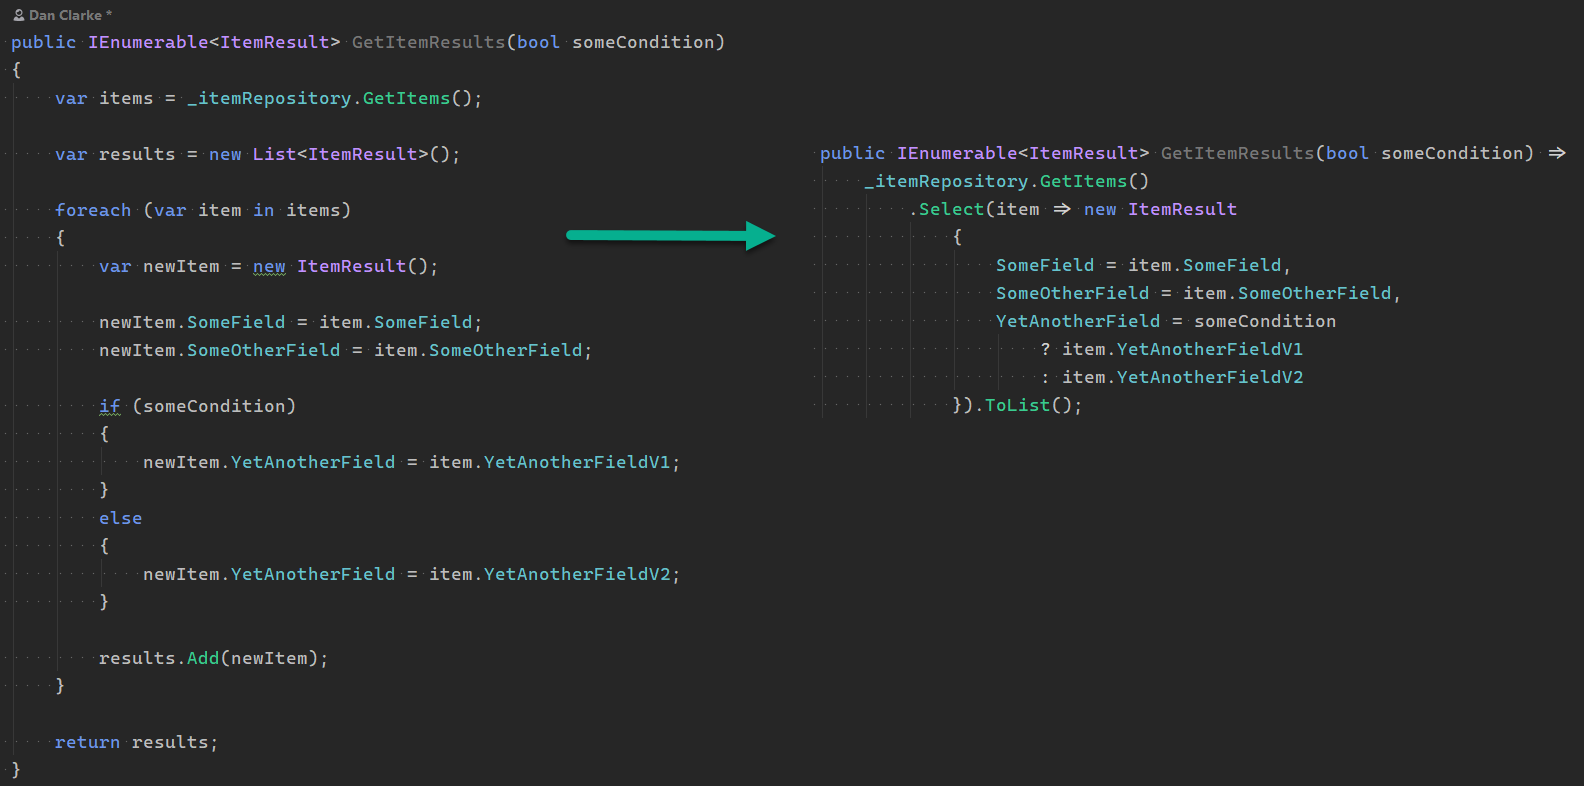Image resolution: width=1584 pixels, height=786 pixels.
Task: Click the foreach keyword in left code
Action: pyautogui.click(x=93, y=210)
